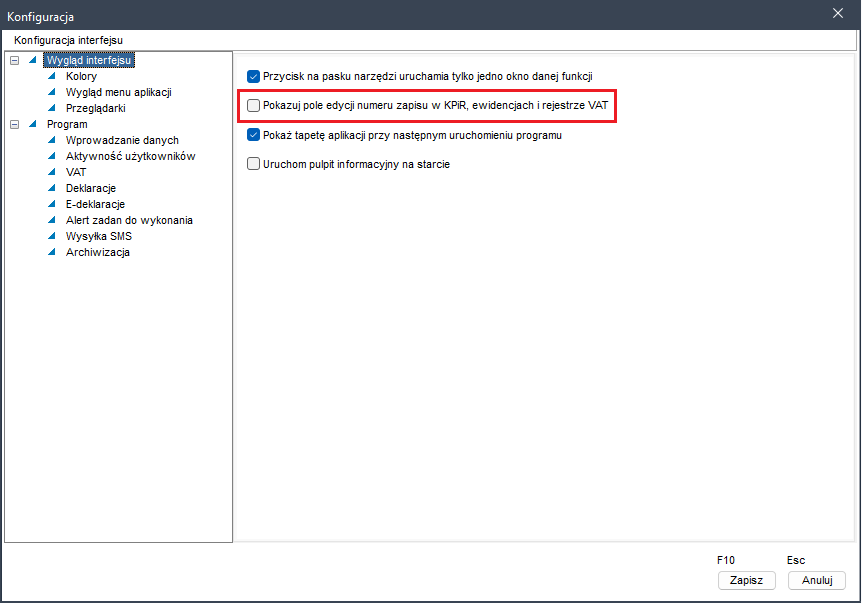
Task: Click the Esc shortcut label
Action: tap(796, 560)
